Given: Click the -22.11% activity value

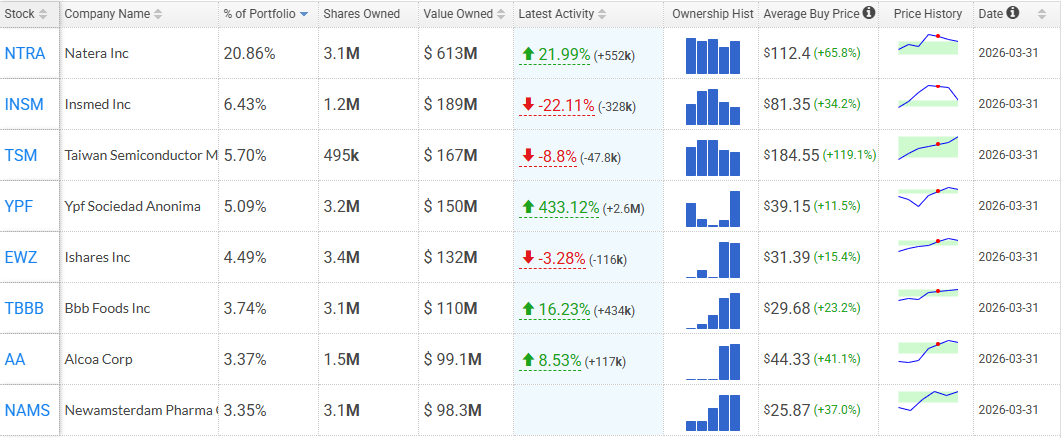Looking at the screenshot, I should (566, 106).
